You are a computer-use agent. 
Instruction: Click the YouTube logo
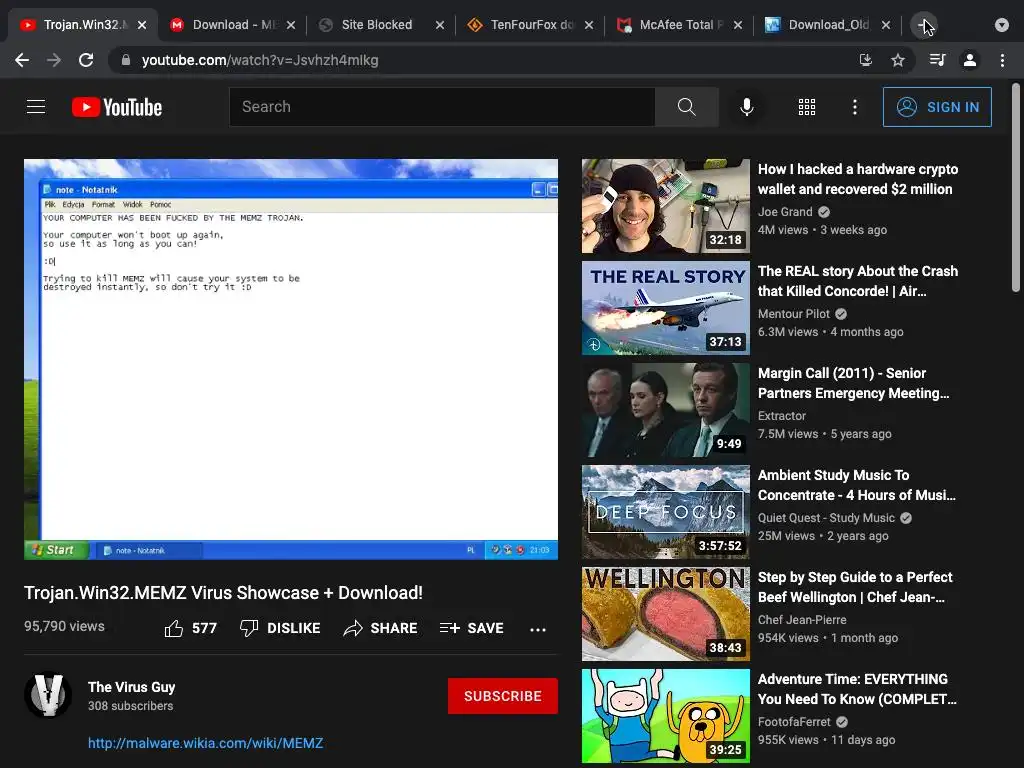coord(117,107)
